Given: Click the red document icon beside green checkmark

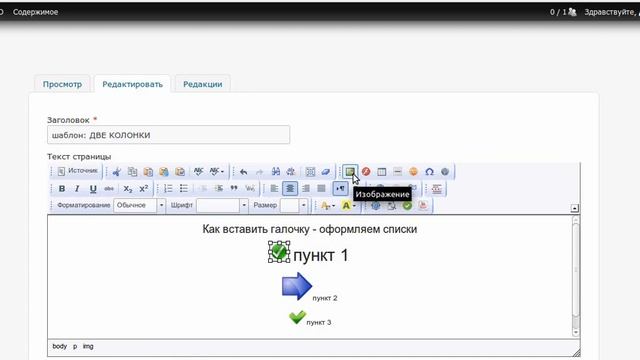Looking at the screenshot, I should (423, 206).
